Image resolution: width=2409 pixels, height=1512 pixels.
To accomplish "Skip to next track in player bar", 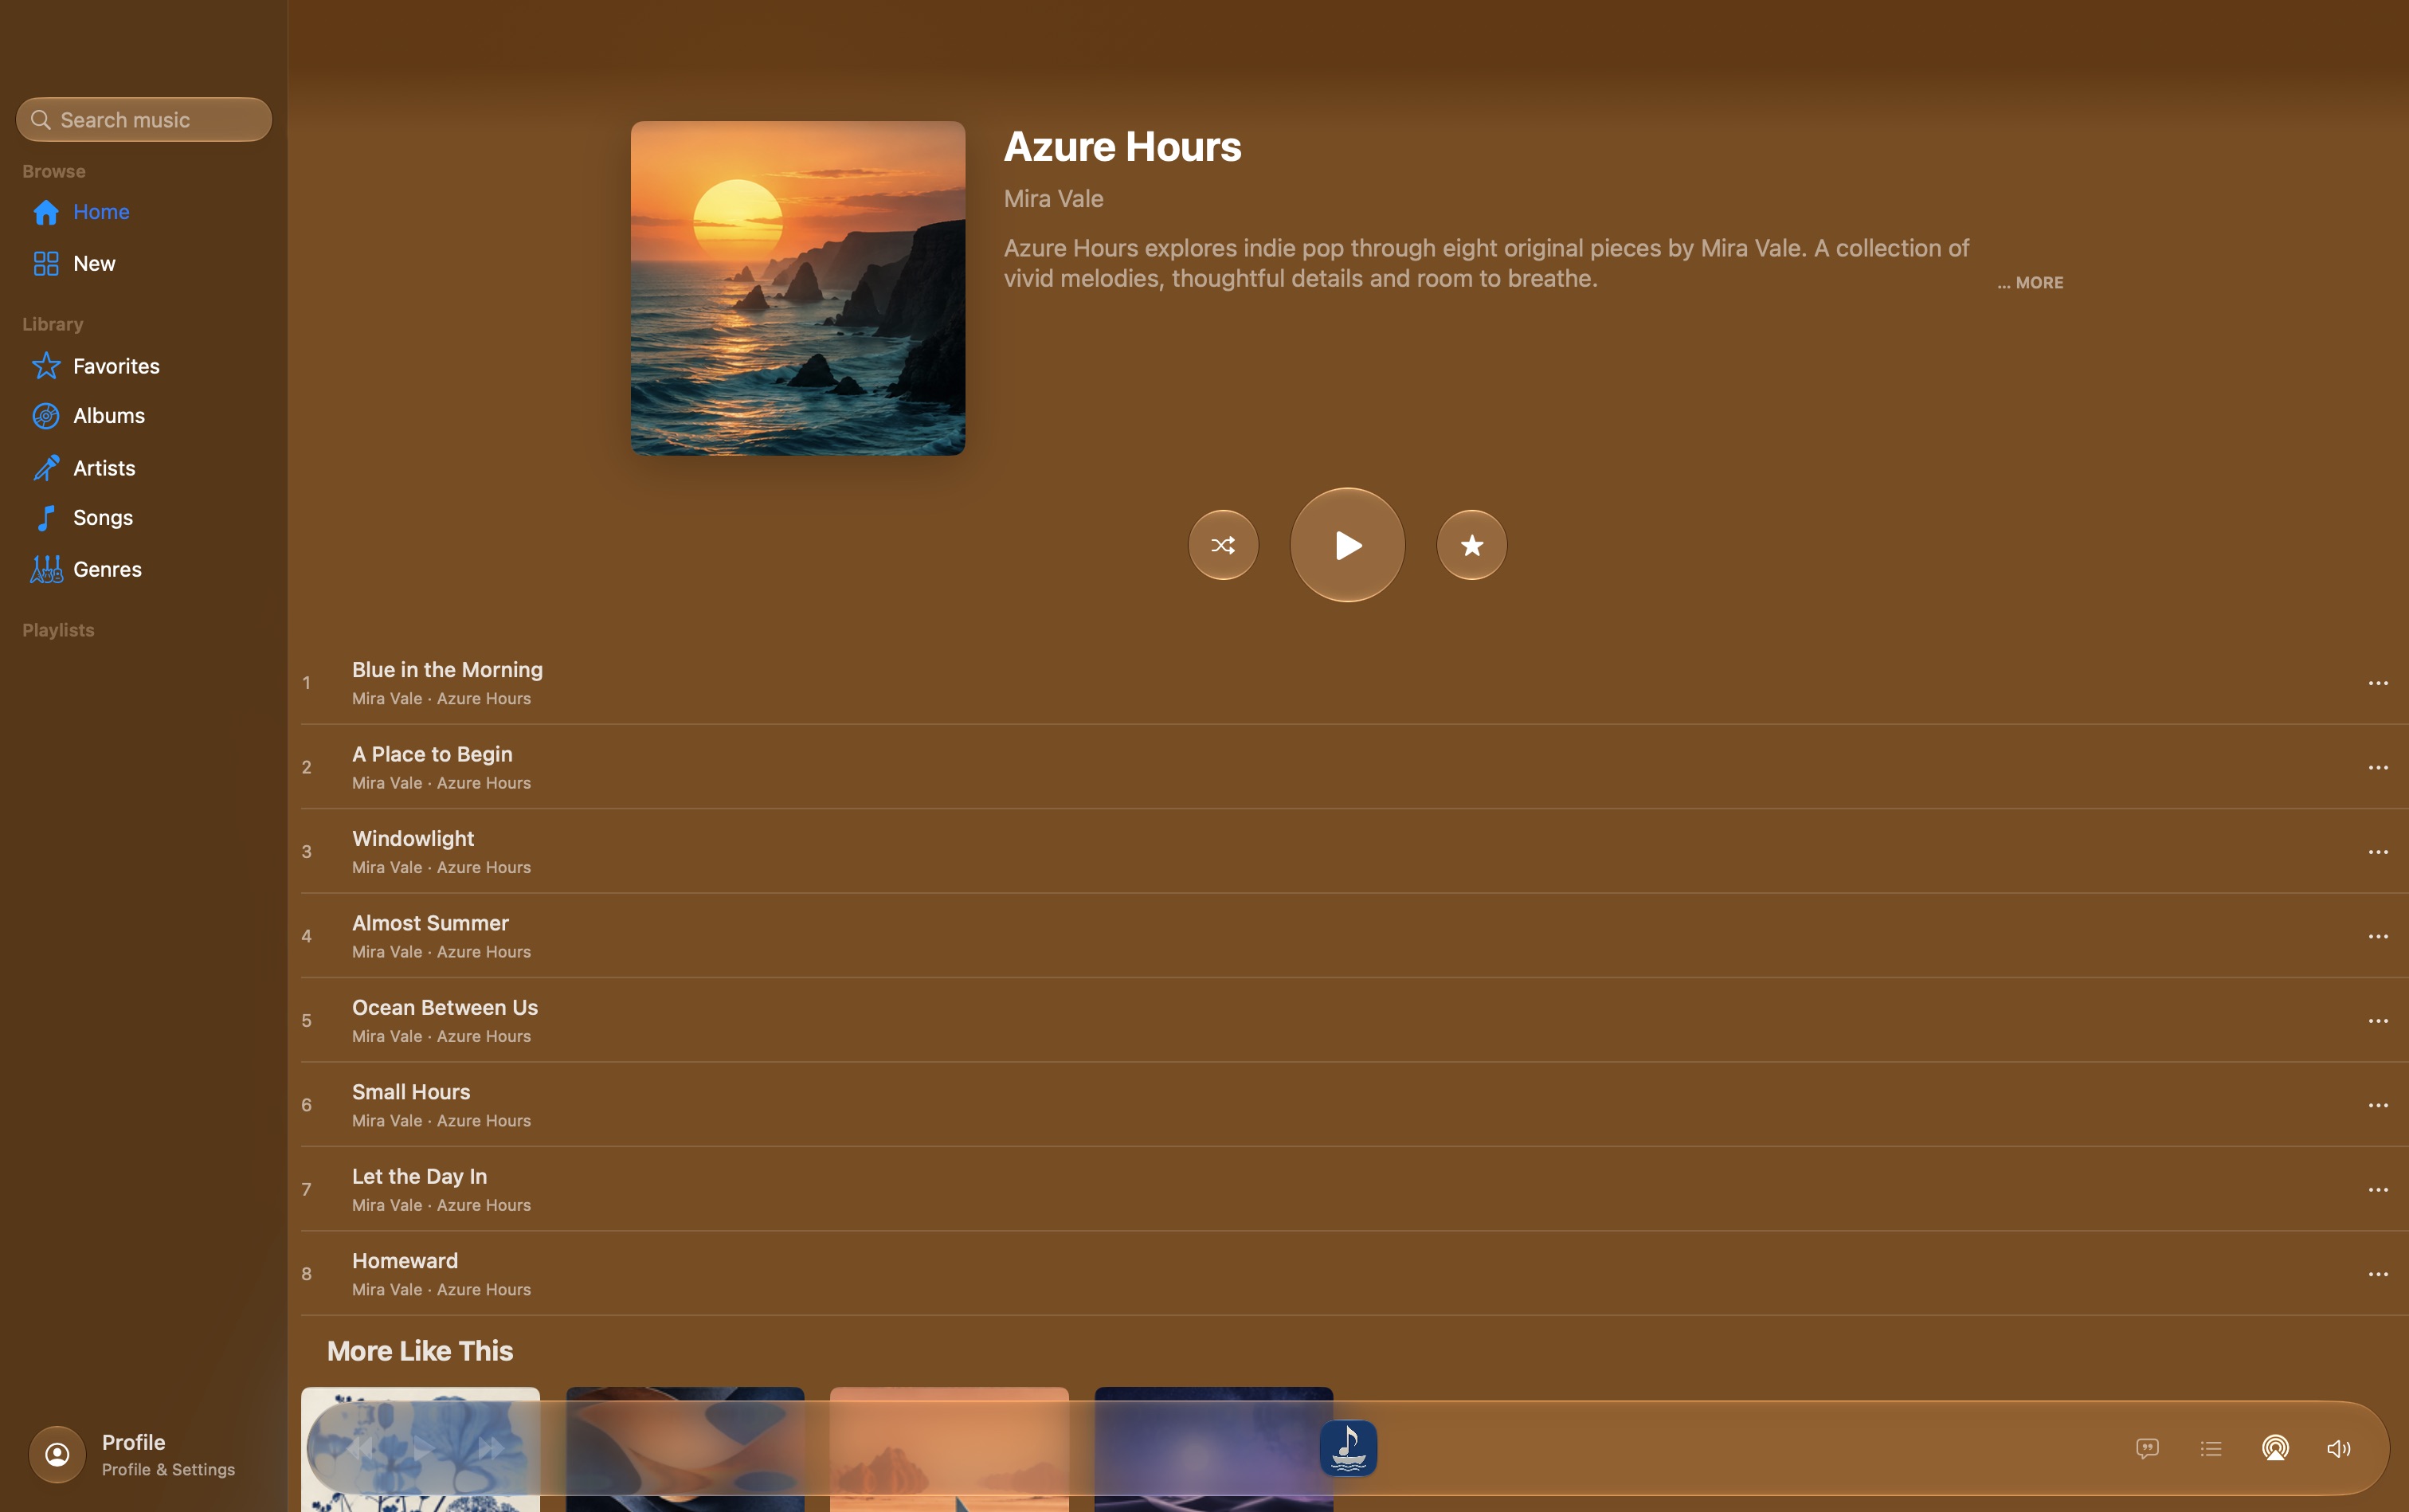I will tap(490, 1448).
